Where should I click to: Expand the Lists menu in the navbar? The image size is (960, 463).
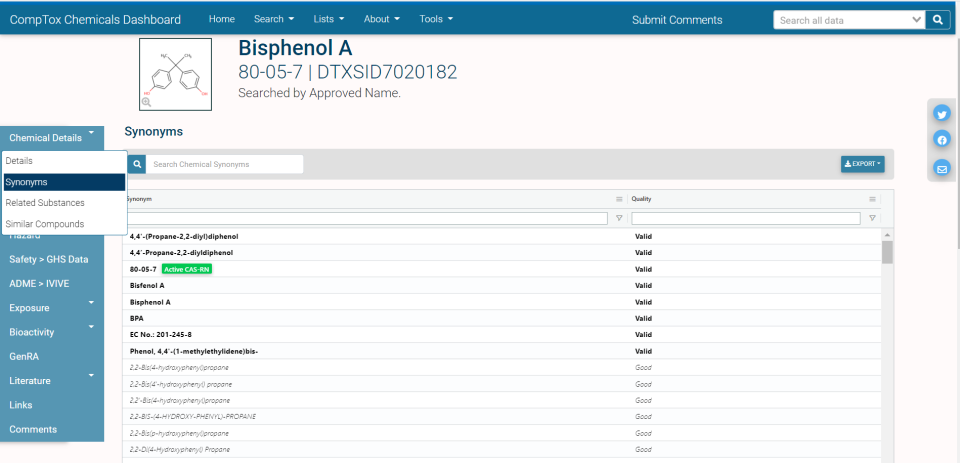[x=328, y=19]
